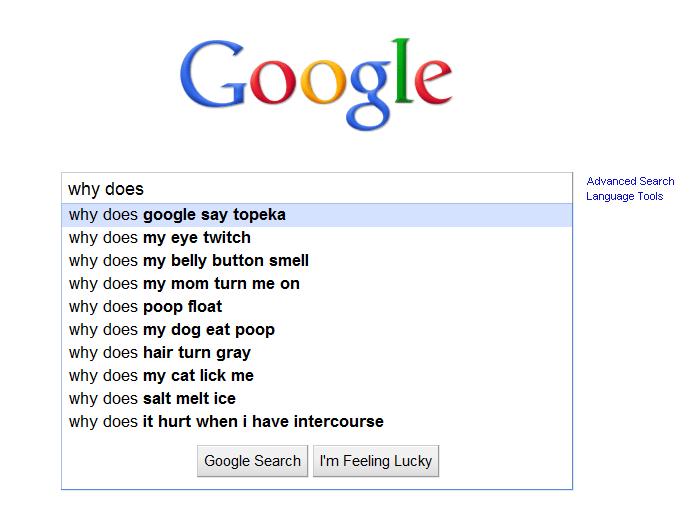Choose 'why does my cat lick me'
The width and height of the screenshot is (698, 521).
pos(317,376)
